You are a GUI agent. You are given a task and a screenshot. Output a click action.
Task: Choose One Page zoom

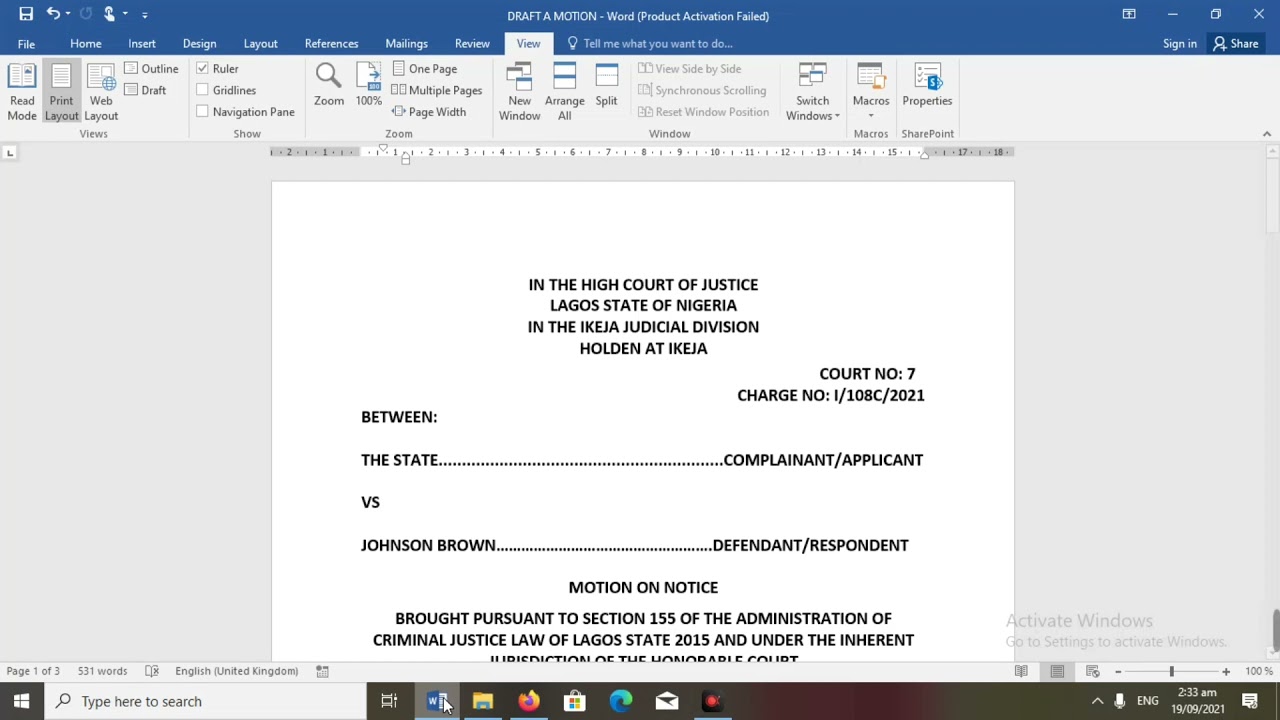pyautogui.click(x=425, y=69)
